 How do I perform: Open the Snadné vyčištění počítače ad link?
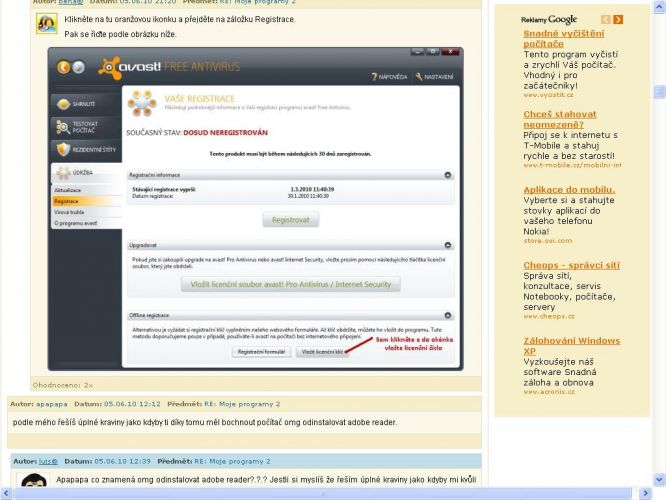[x=564, y=39]
